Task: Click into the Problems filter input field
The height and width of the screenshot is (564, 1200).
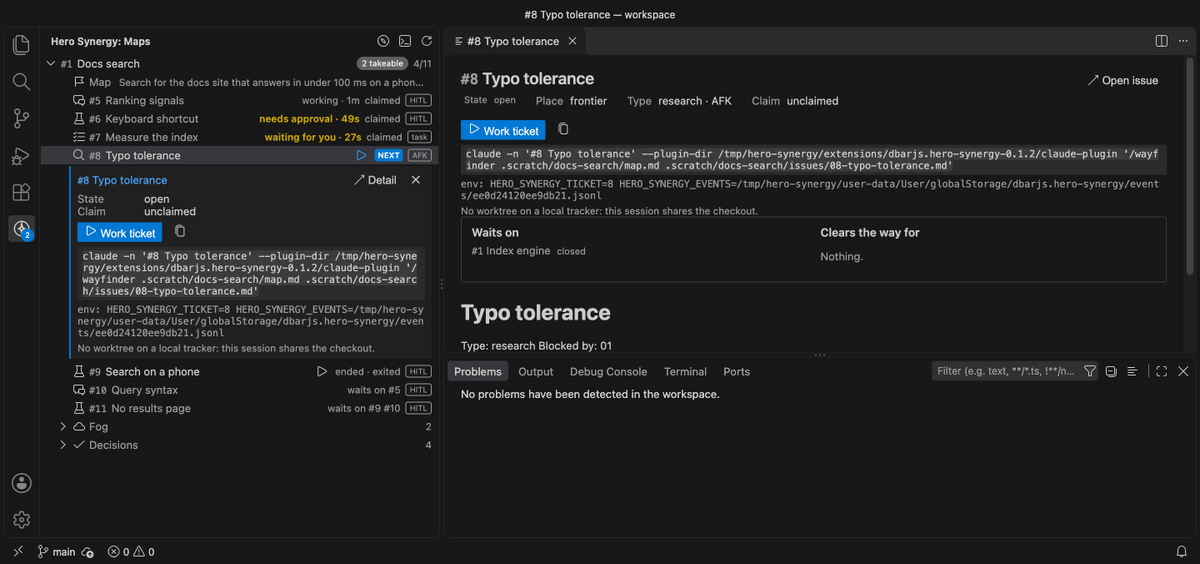Action: (1005, 371)
